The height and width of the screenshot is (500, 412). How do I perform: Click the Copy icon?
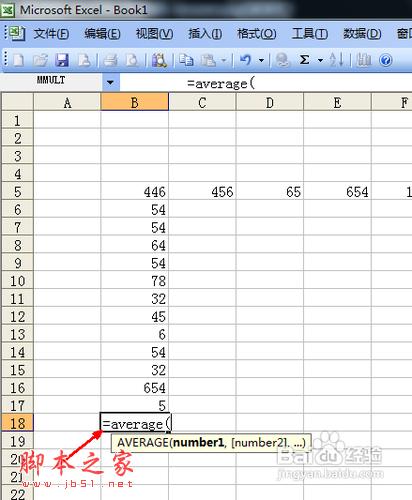coord(186,60)
